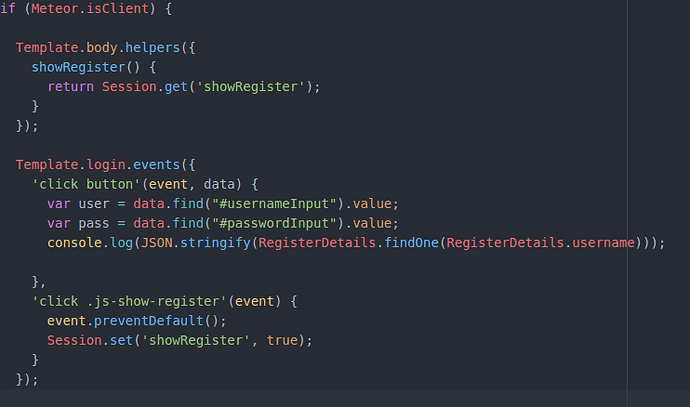690x407 pixels.
Task: Click 'event.preventDefault()' line
Action: (137, 321)
